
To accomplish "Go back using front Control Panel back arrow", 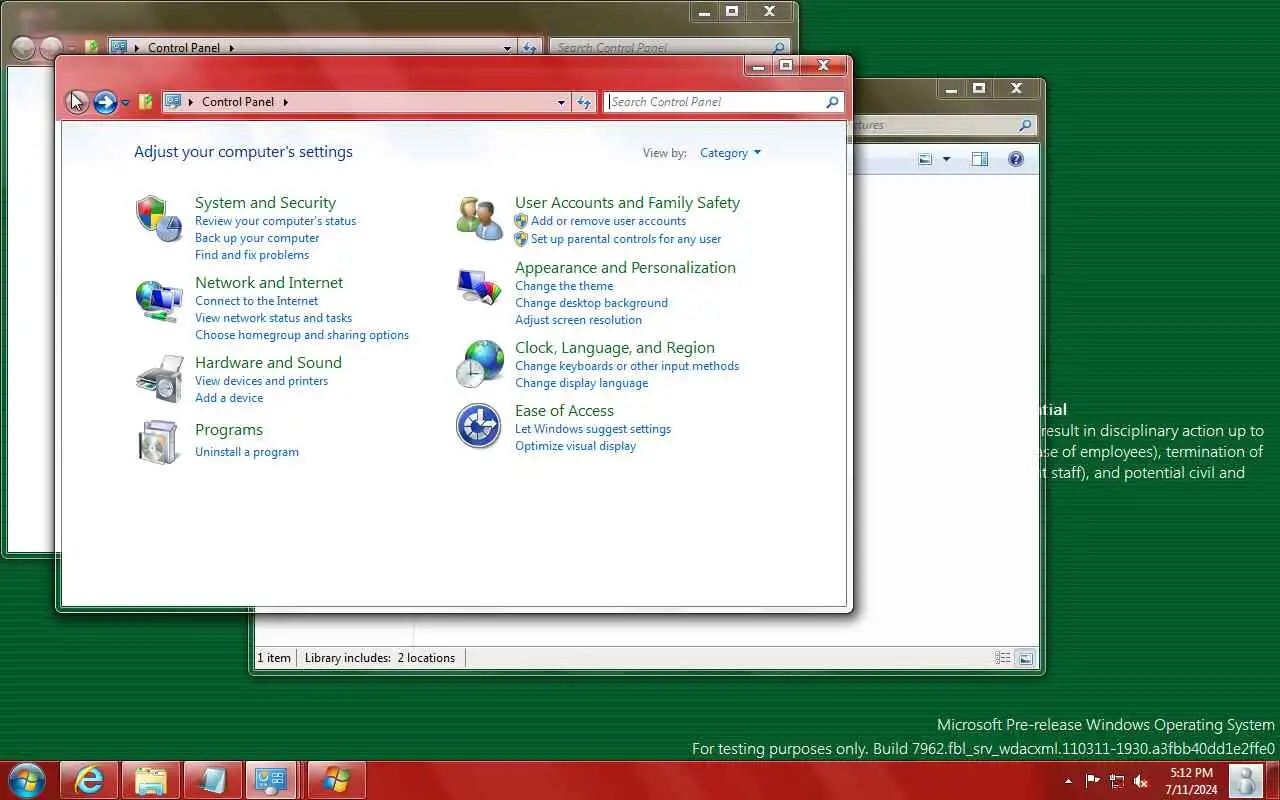I will (x=77, y=102).
